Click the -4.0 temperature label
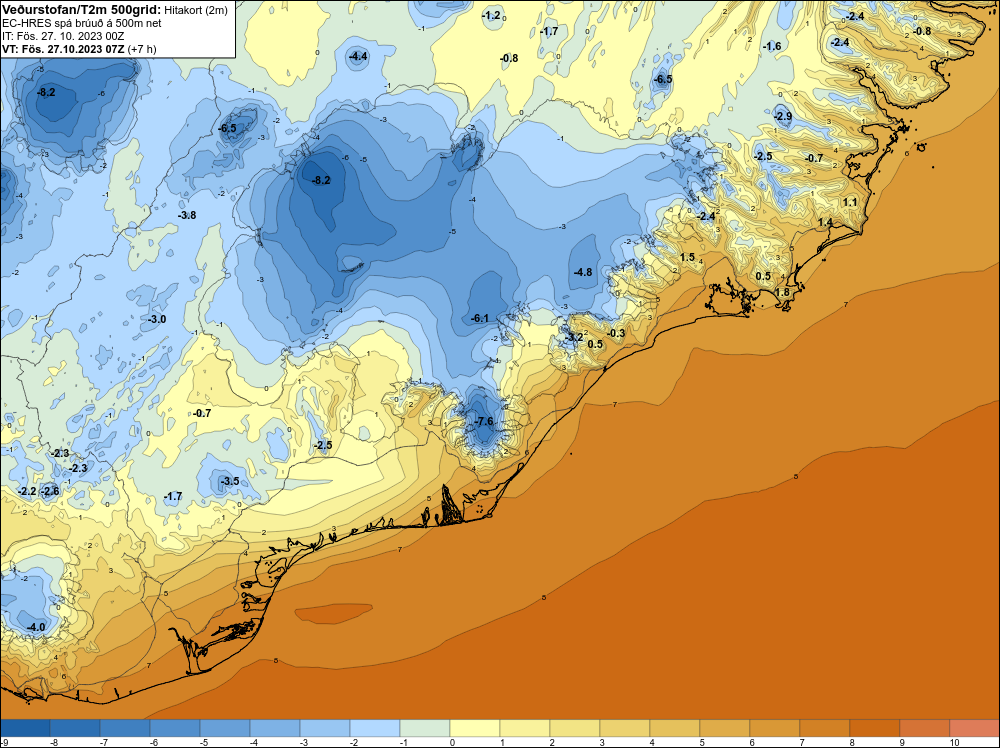The image size is (1000, 748). point(36,627)
